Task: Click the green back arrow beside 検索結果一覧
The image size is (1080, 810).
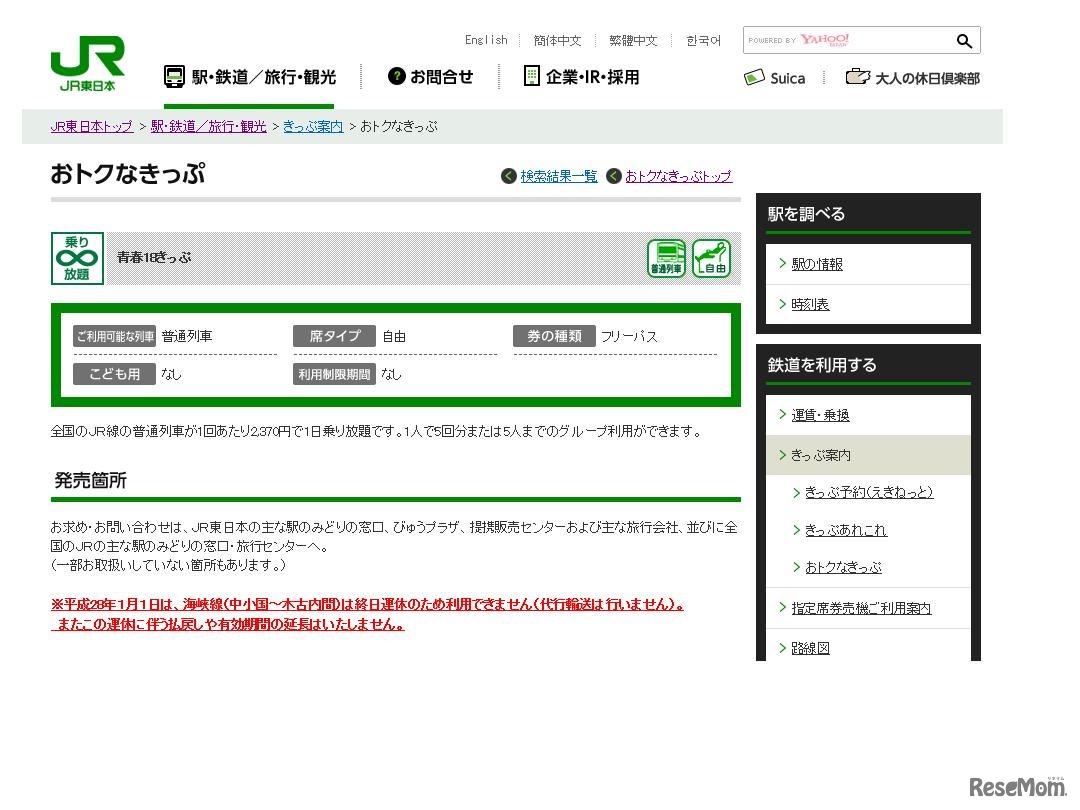Action: click(x=508, y=176)
